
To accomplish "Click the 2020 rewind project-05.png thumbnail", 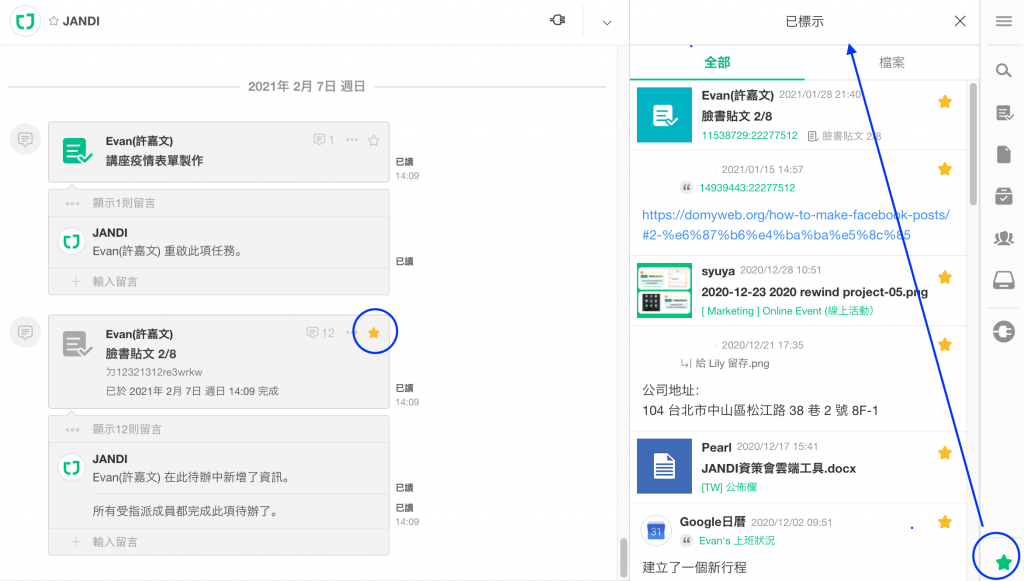I will point(664,290).
